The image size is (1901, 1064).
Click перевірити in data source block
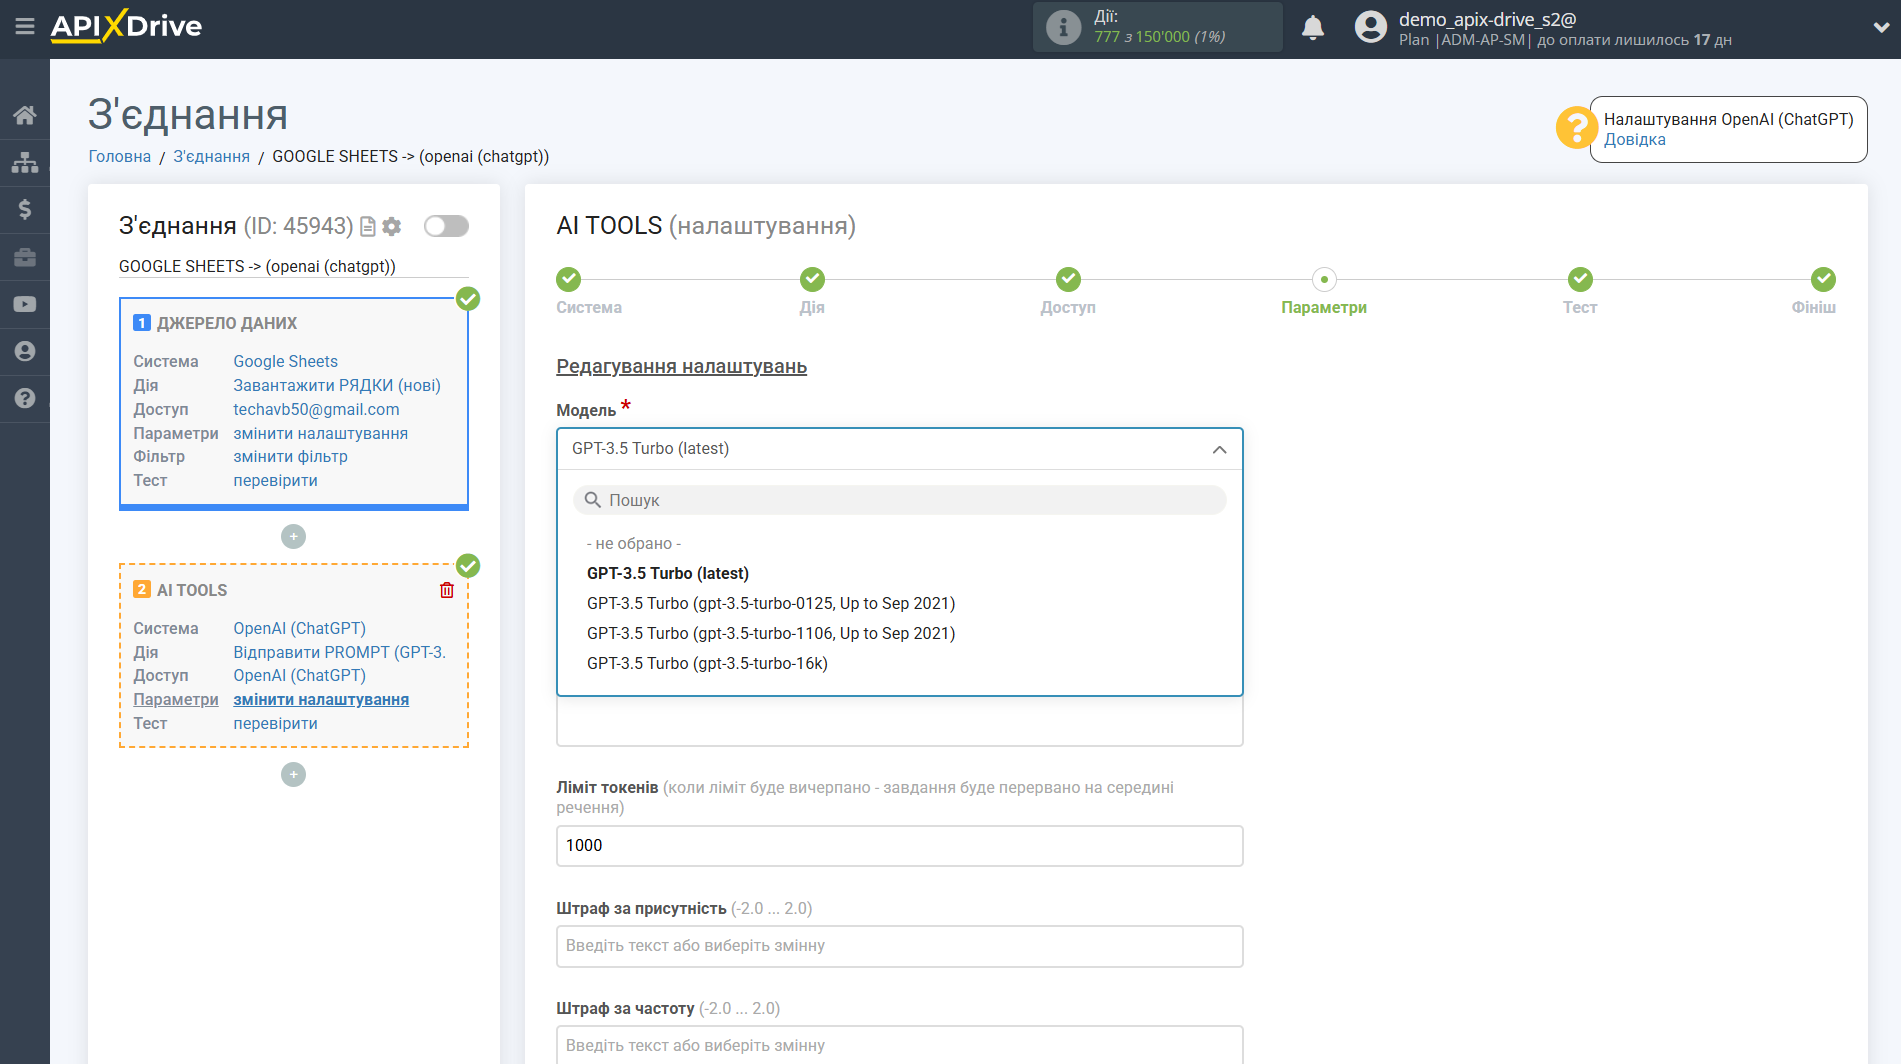point(275,481)
